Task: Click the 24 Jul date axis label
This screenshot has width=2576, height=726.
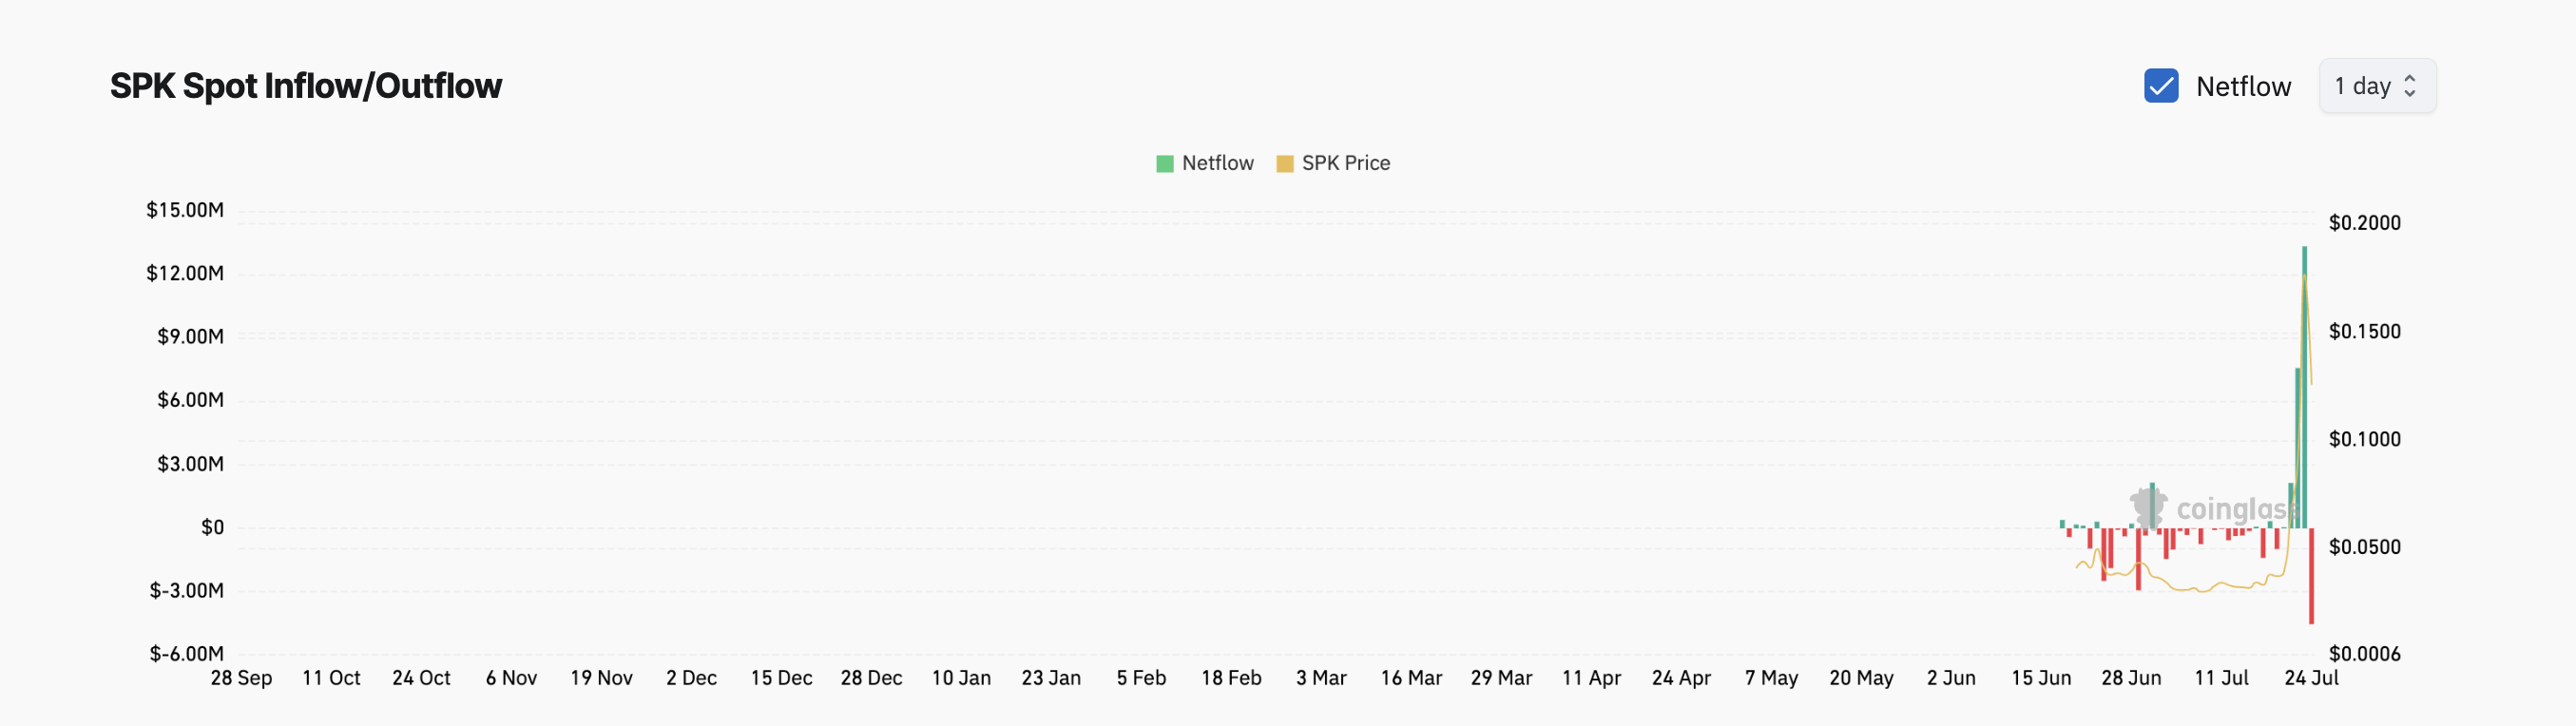Action: tap(2311, 678)
